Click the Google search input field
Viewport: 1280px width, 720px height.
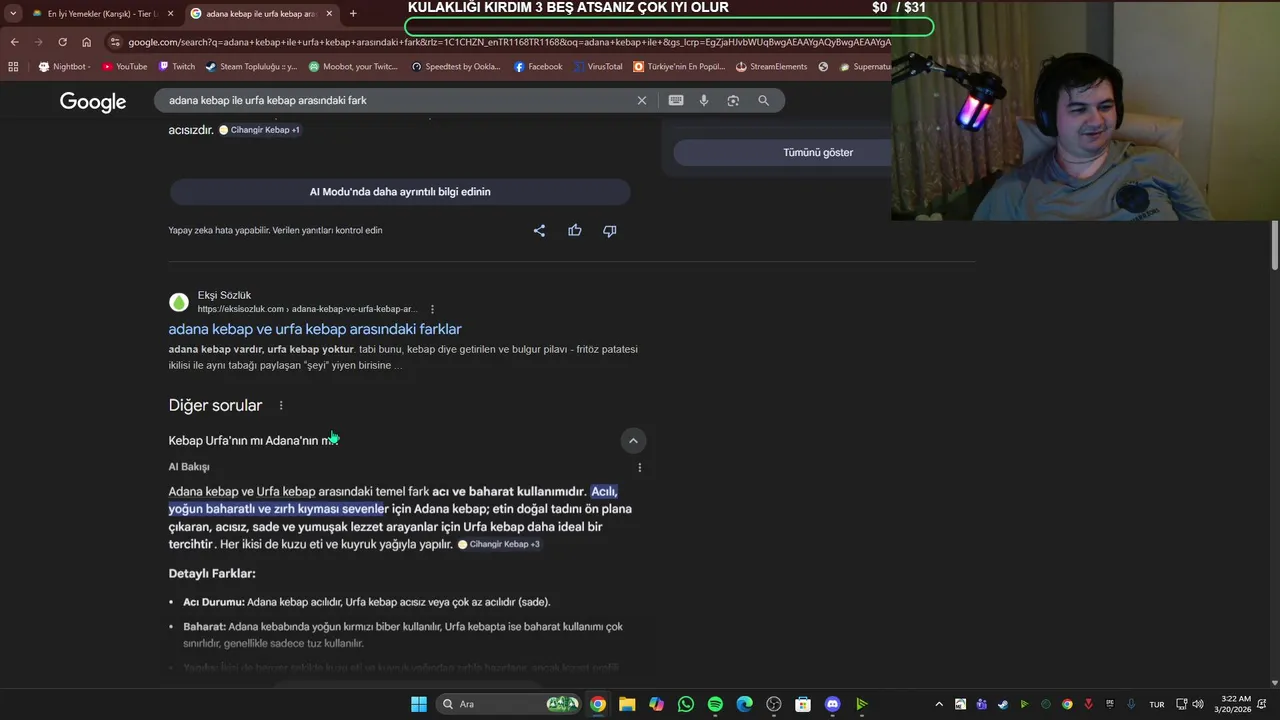pos(400,100)
